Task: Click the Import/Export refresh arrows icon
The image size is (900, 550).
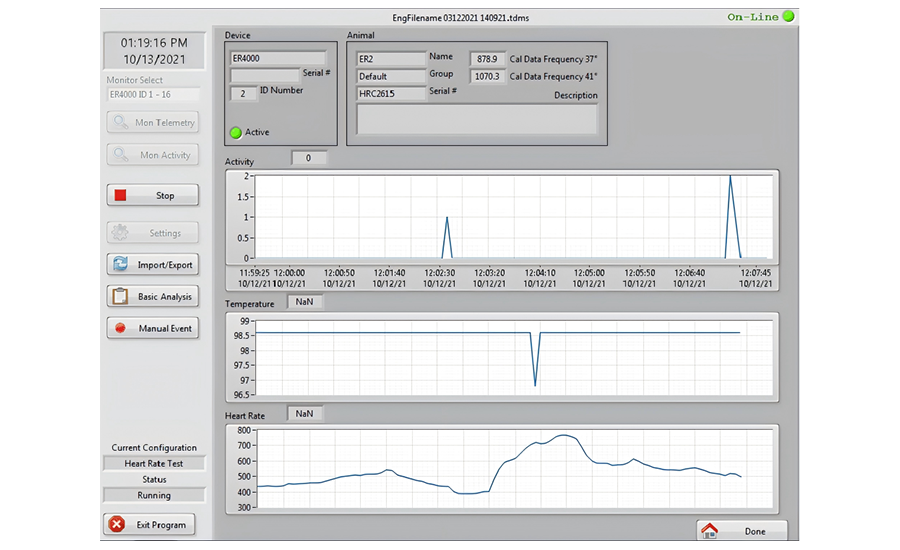Action: [x=120, y=264]
